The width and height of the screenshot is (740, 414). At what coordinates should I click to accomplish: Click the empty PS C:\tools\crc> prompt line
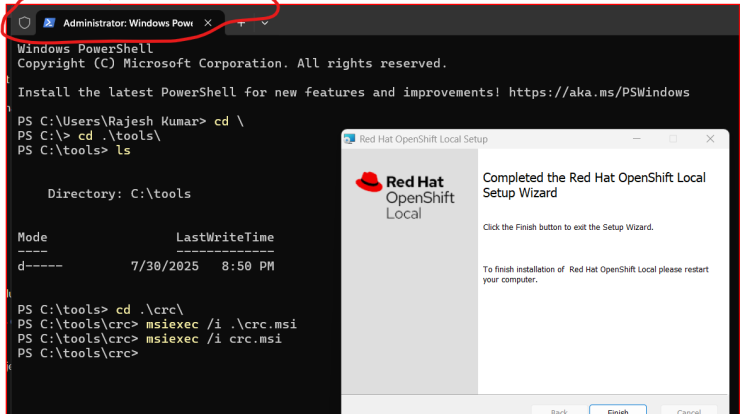tap(78, 354)
